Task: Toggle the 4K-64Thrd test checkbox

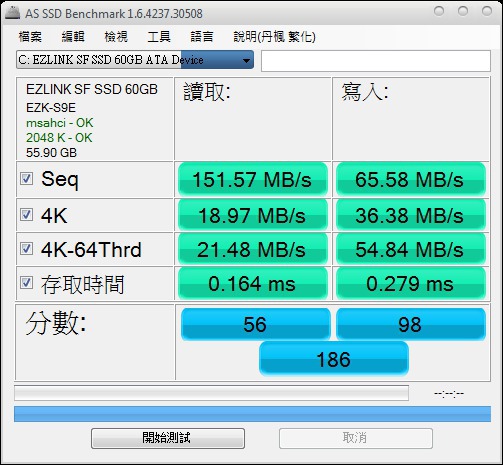Action: (x=26, y=249)
